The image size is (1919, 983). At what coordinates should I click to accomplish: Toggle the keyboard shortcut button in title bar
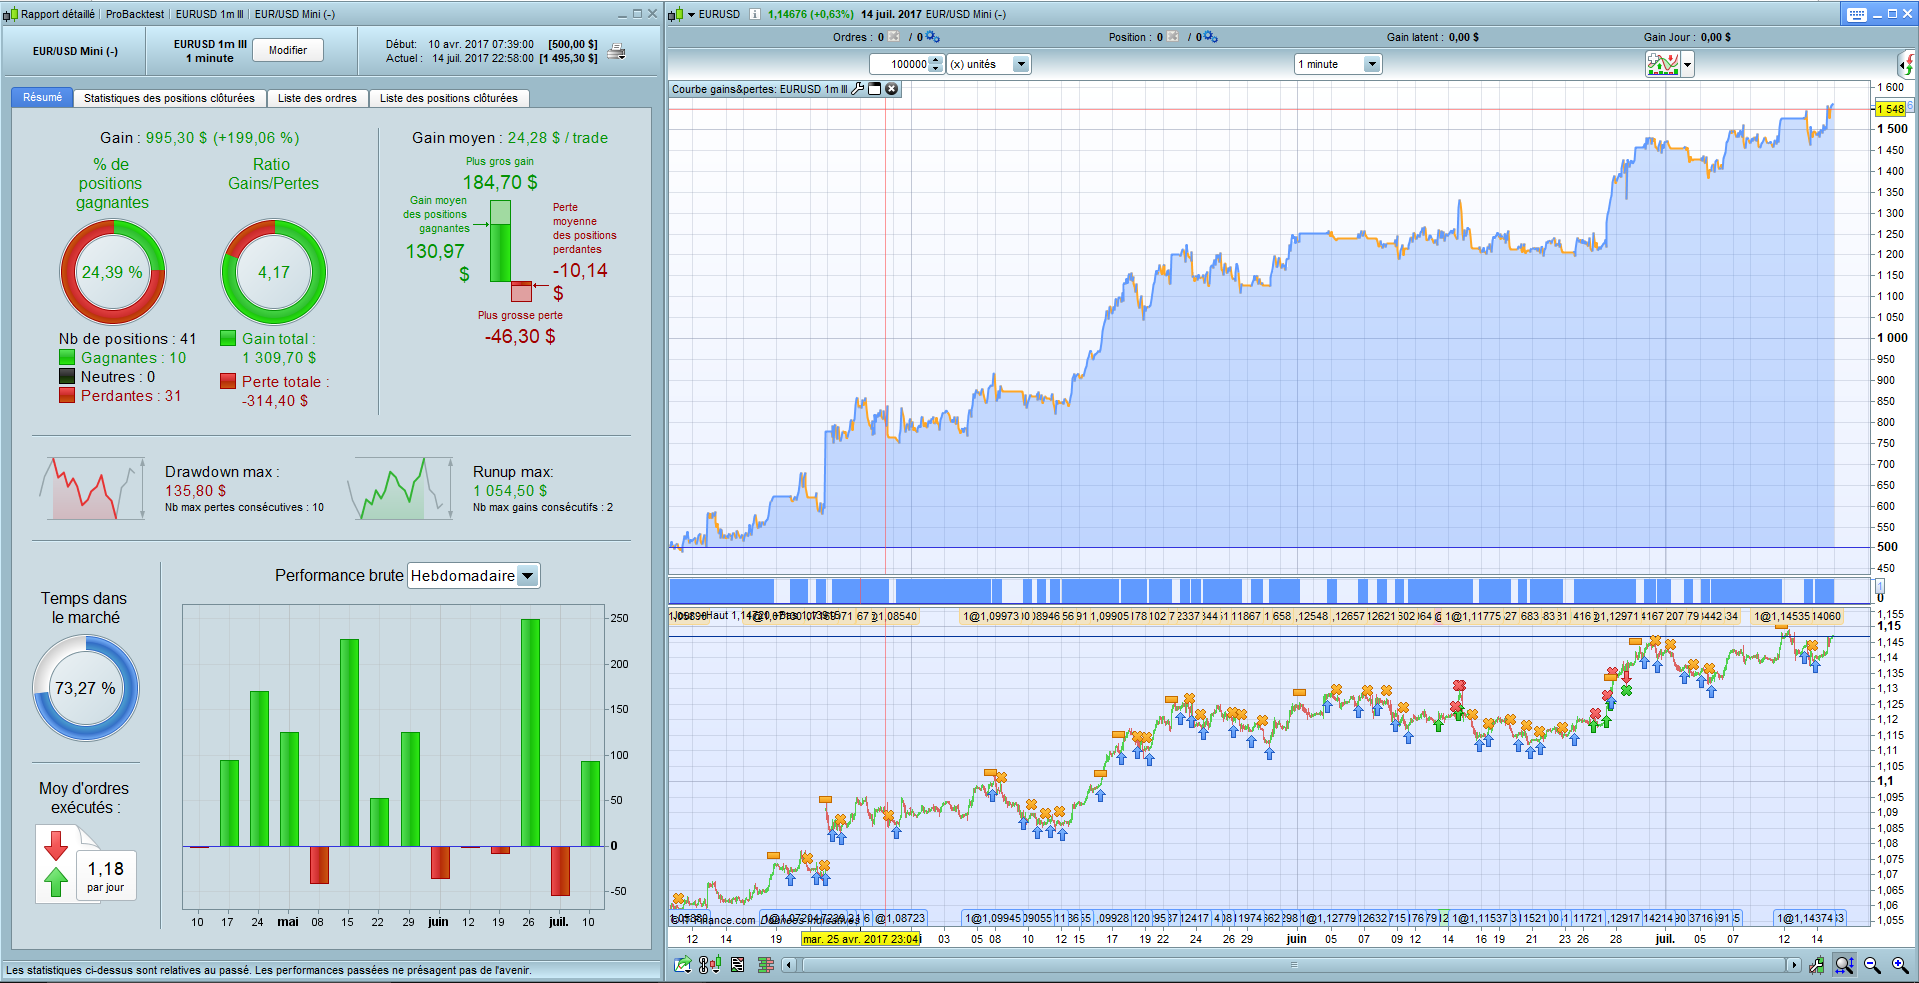tap(1856, 14)
